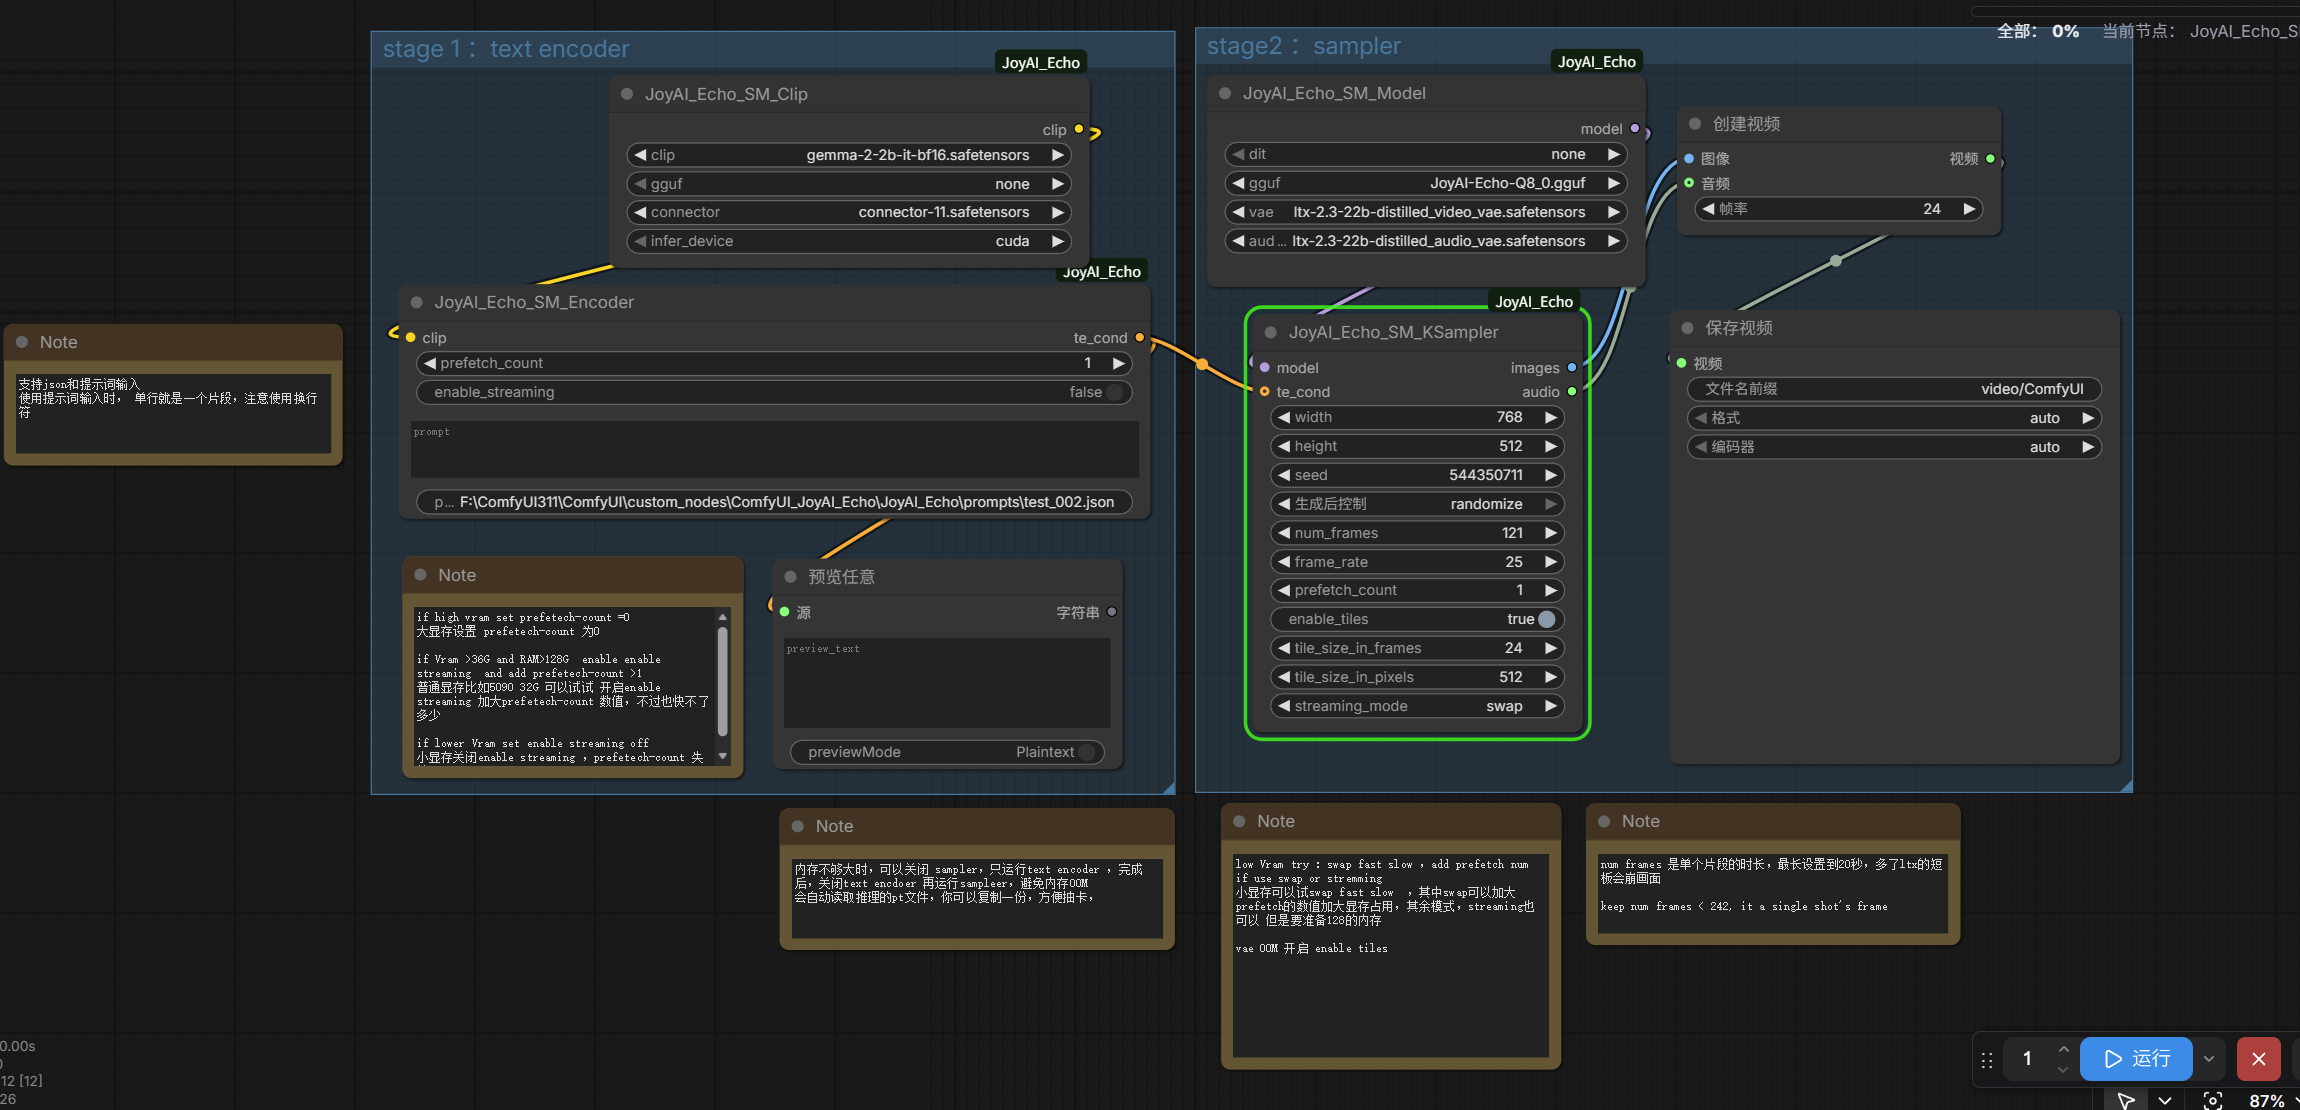The width and height of the screenshot is (2300, 1110).
Task: Click the images output slot on KSampler
Action: pos(1572,368)
